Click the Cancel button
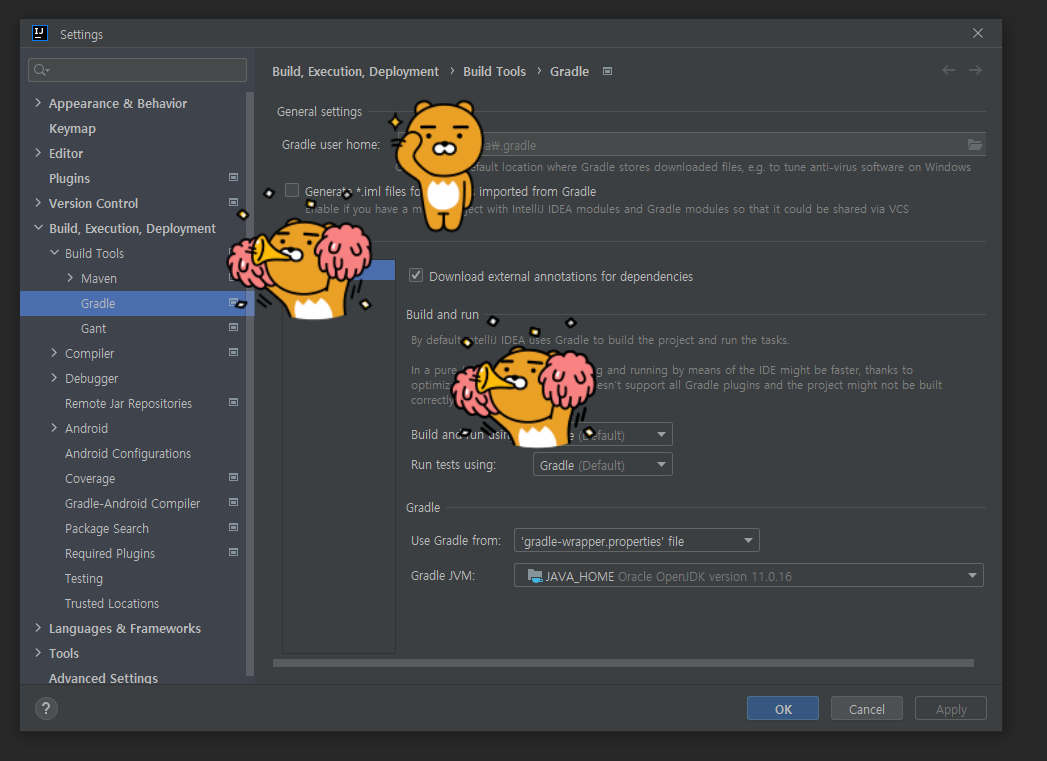 click(x=867, y=708)
